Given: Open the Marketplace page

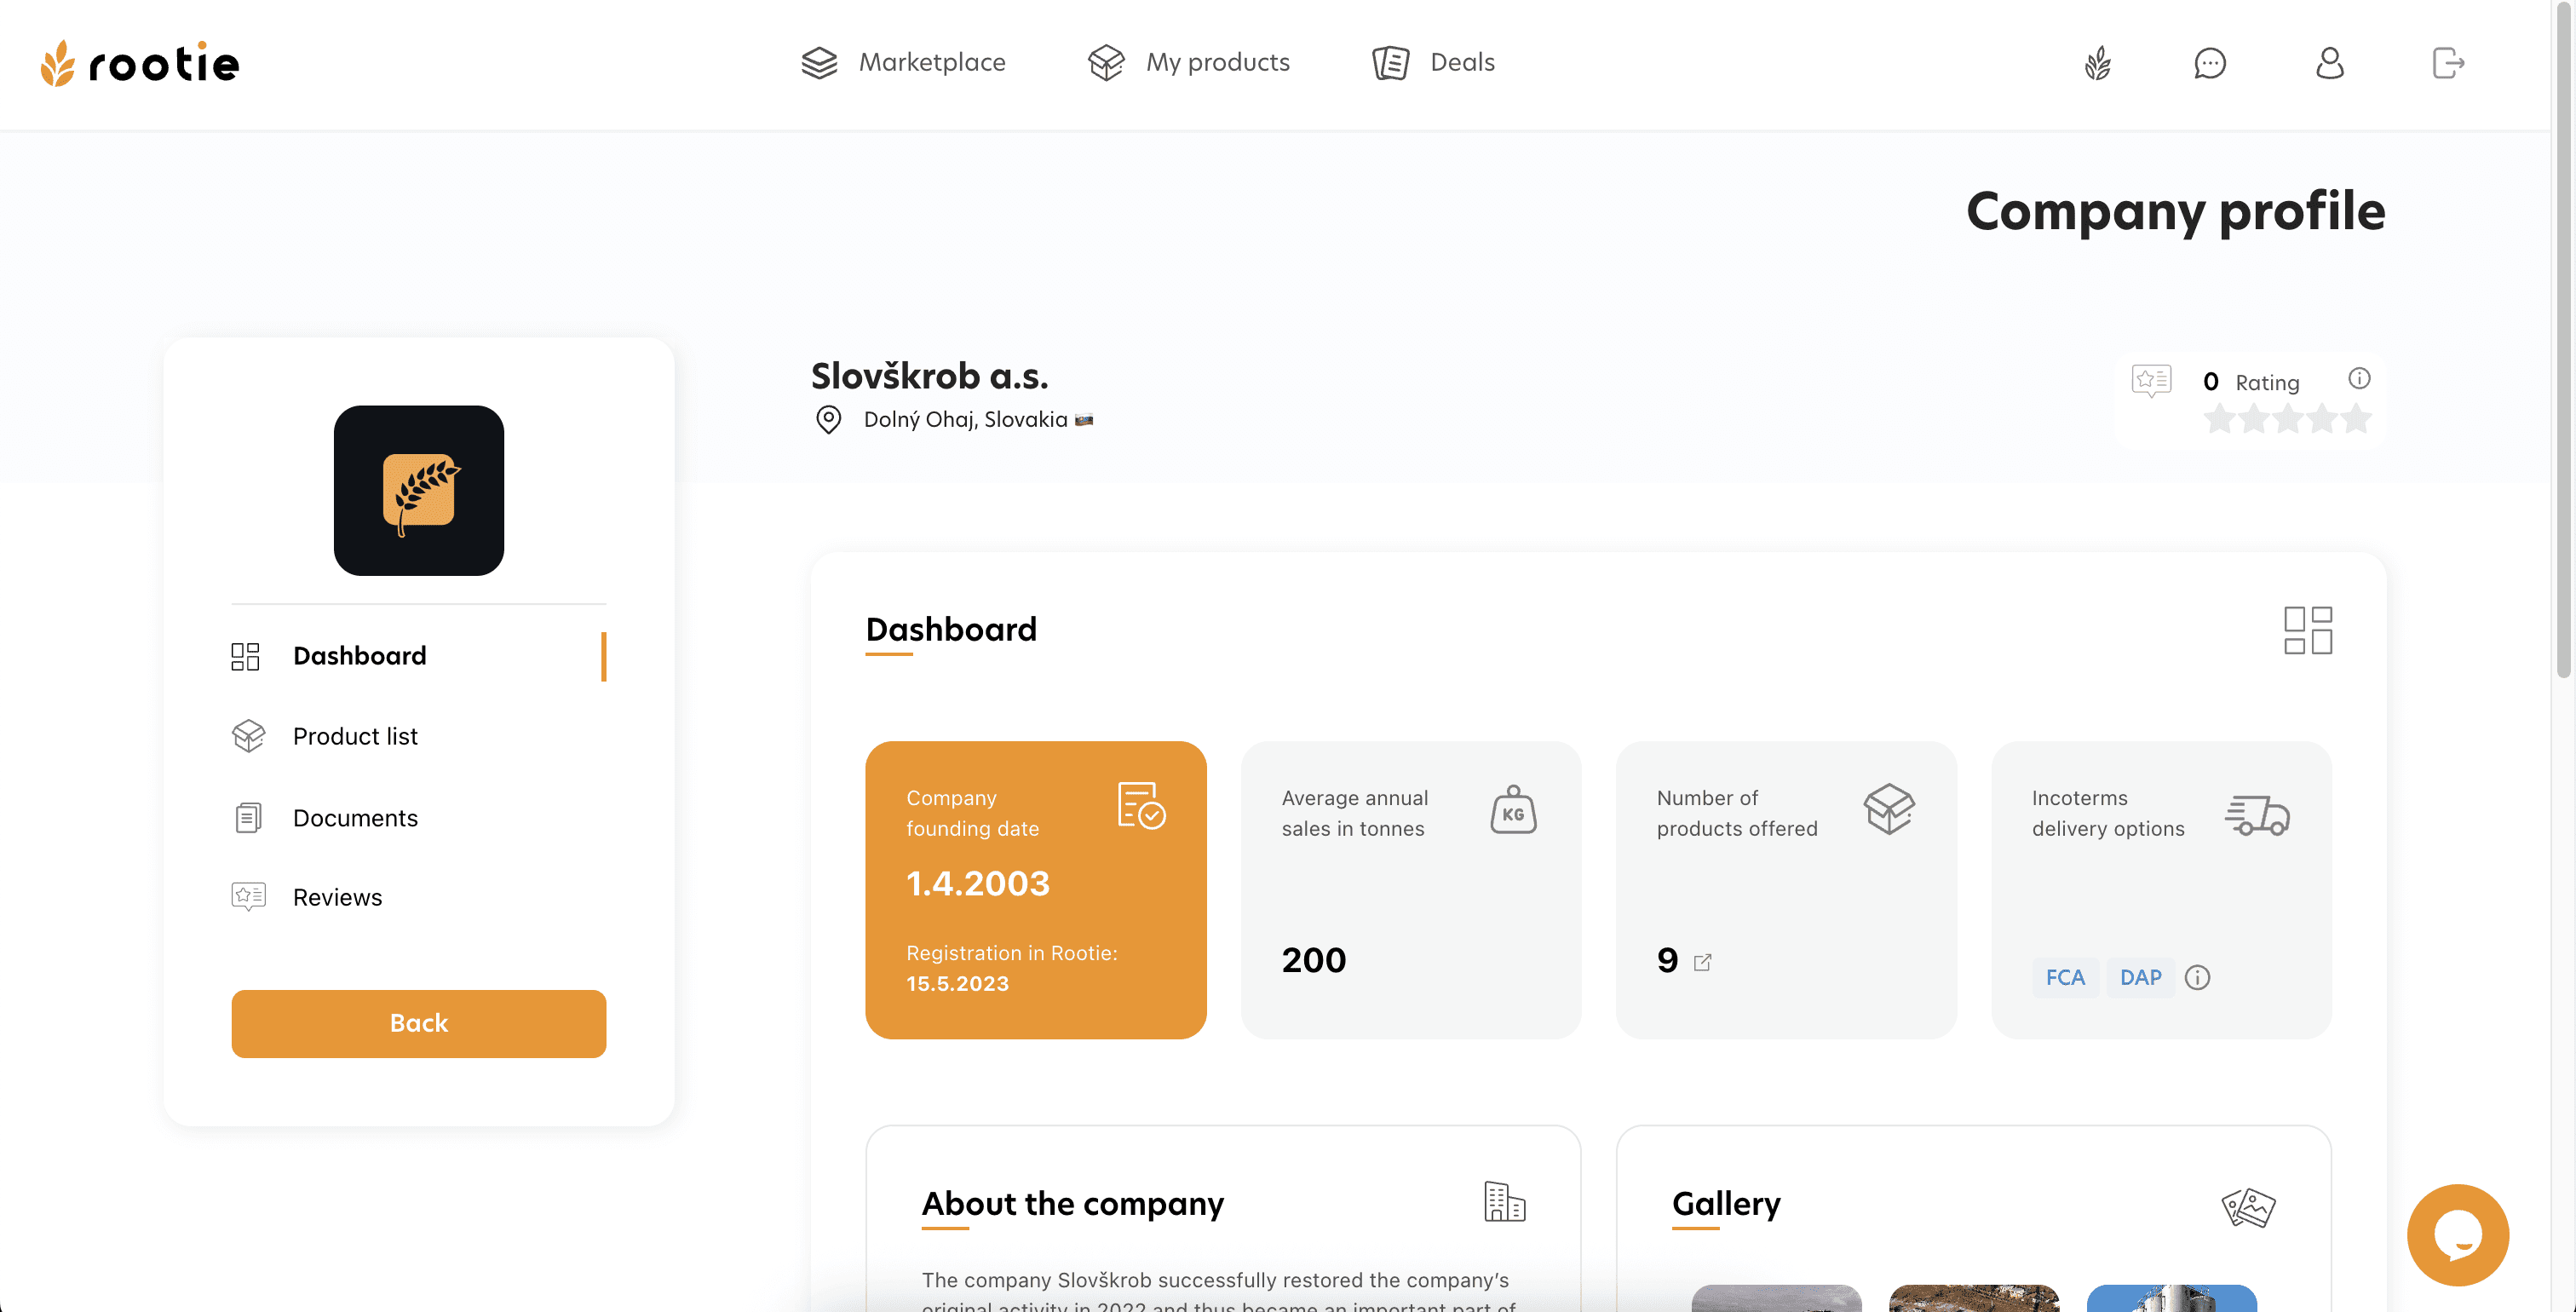Looking at the screenshot, I should [903, 62].
